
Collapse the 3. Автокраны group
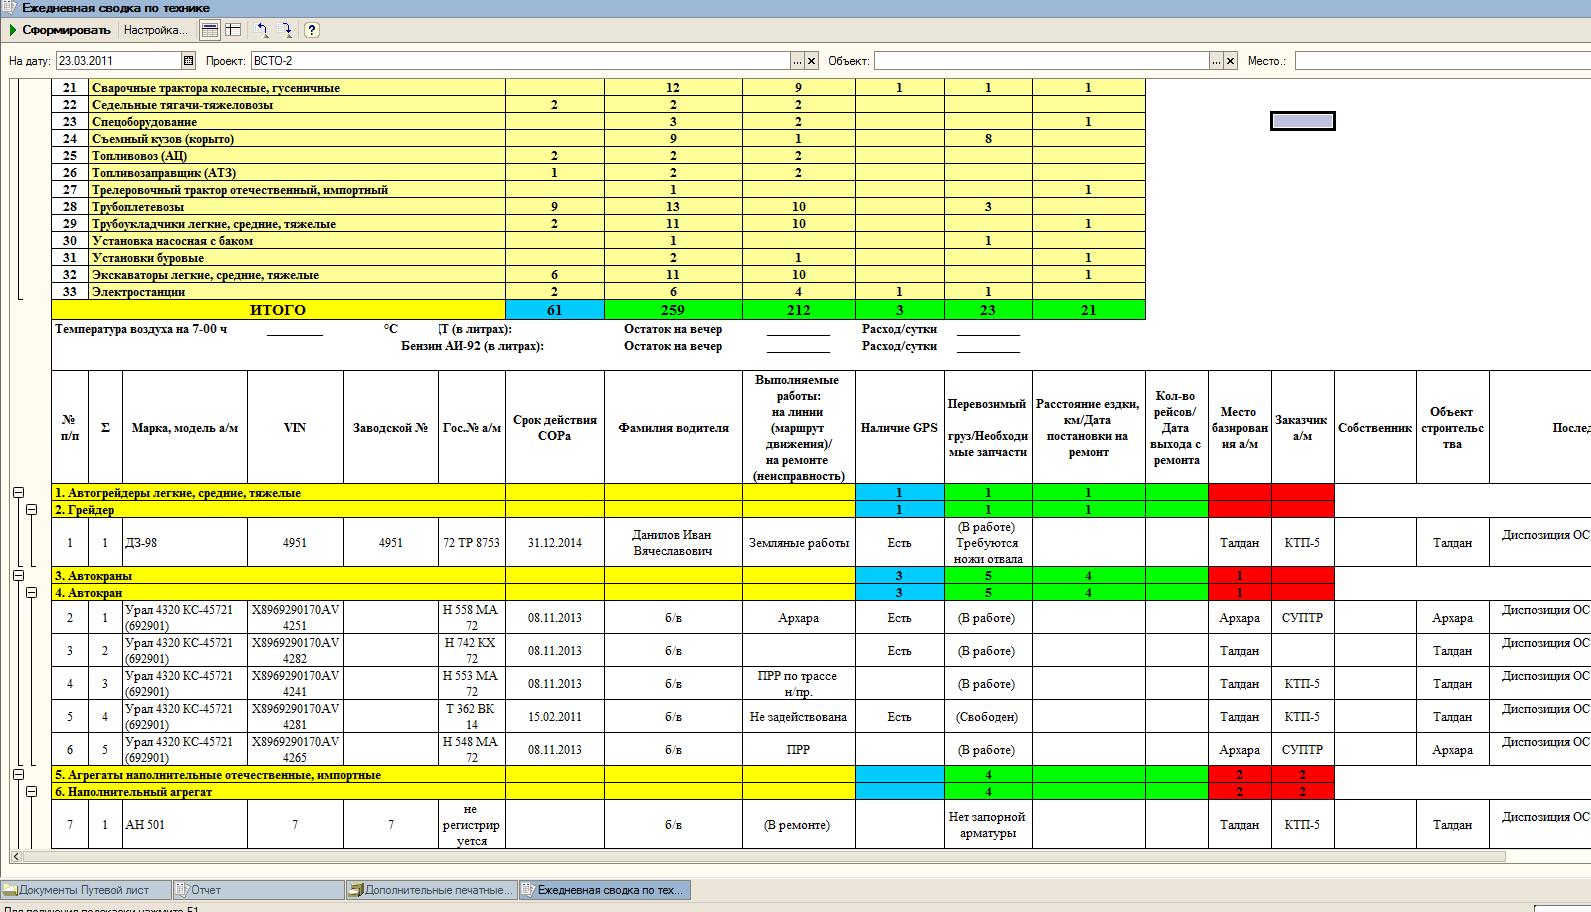[18, 576]
